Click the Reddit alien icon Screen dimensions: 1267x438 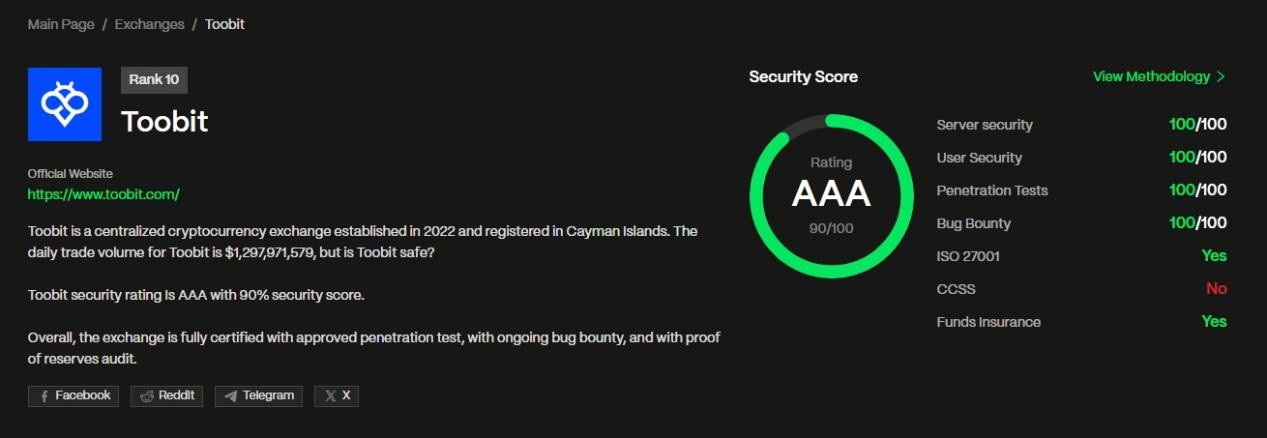click(x=147, y=396)
